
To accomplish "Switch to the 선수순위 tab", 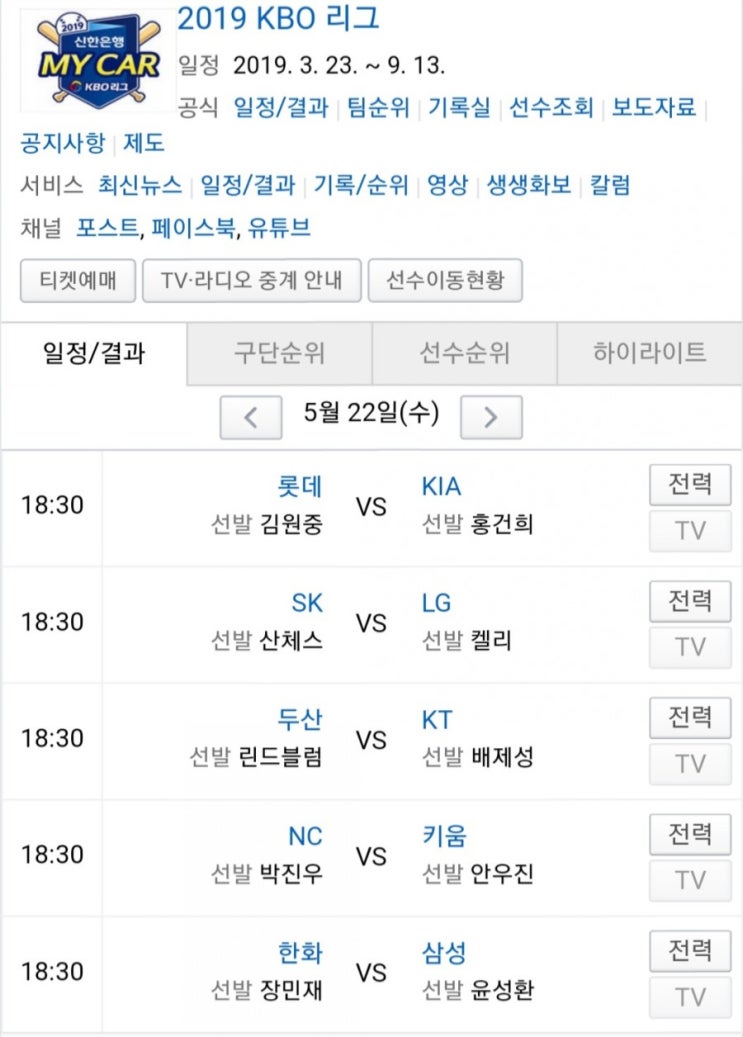I will pyautogui.click(x=464, y=353).
